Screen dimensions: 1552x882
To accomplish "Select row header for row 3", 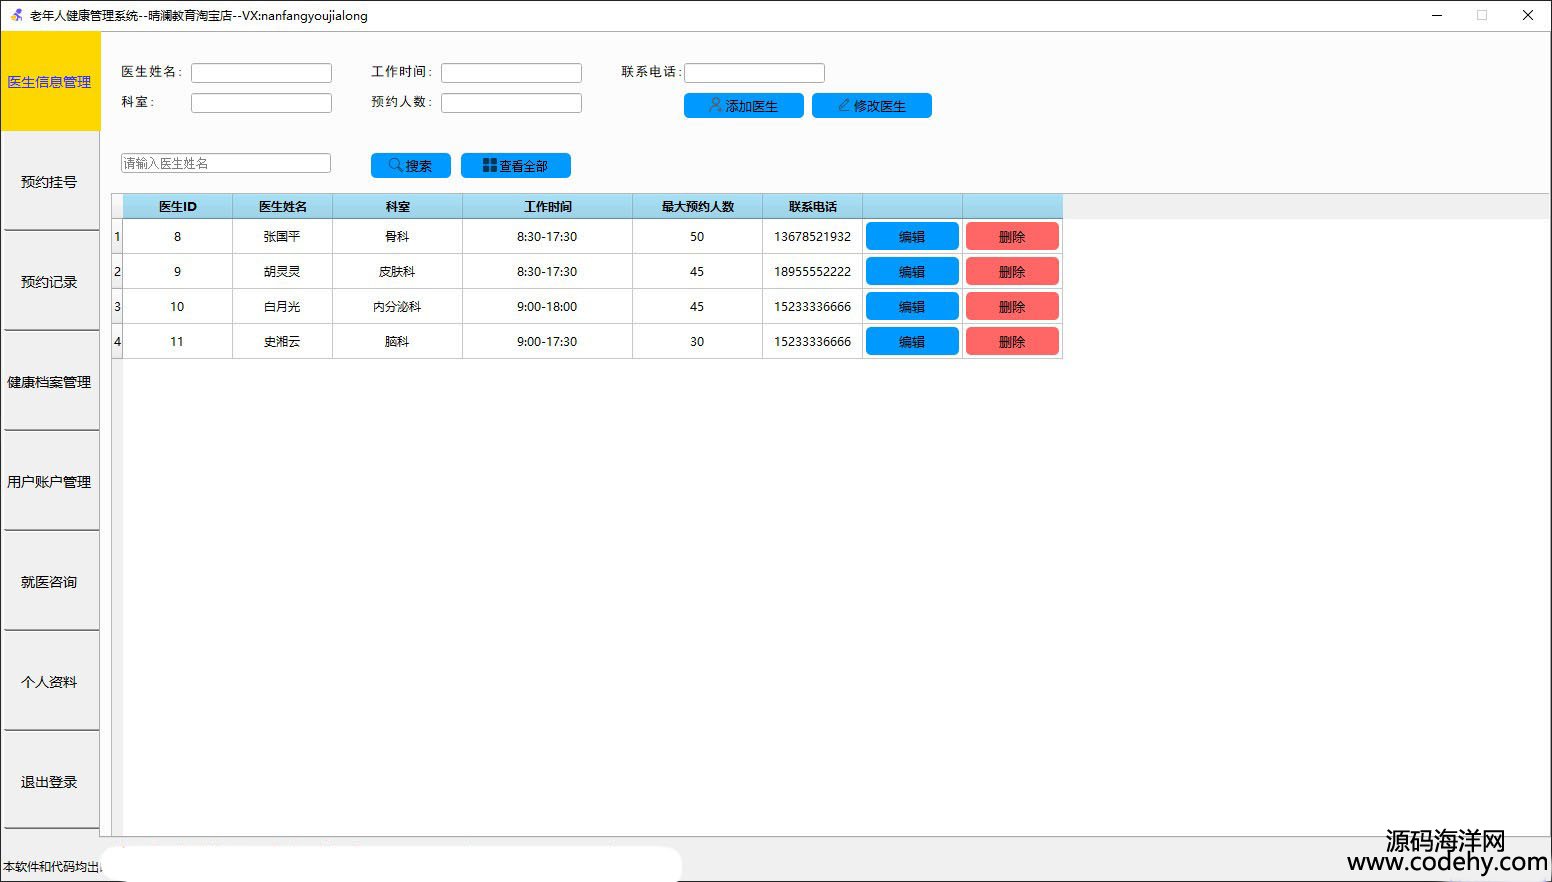I will point(117,307).
